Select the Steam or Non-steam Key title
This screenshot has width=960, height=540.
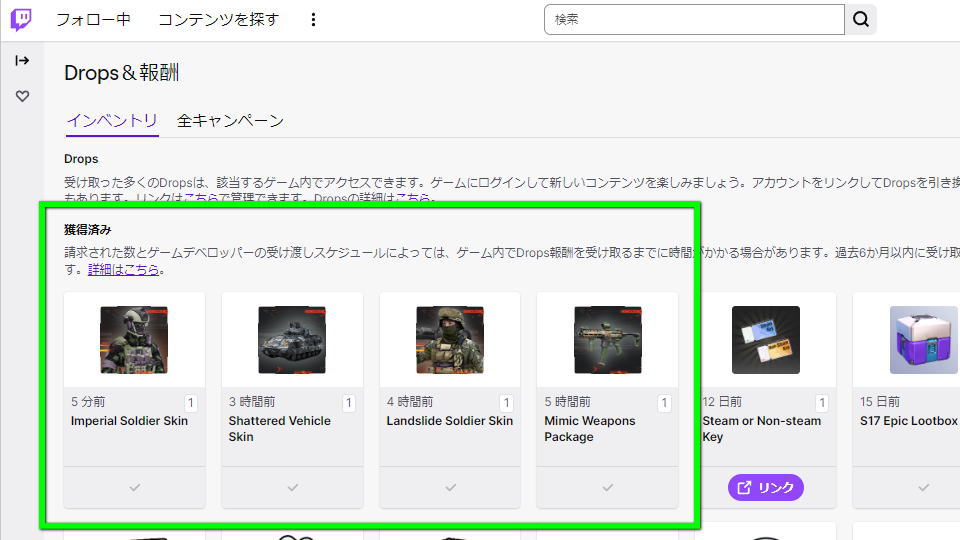point(762,429)
